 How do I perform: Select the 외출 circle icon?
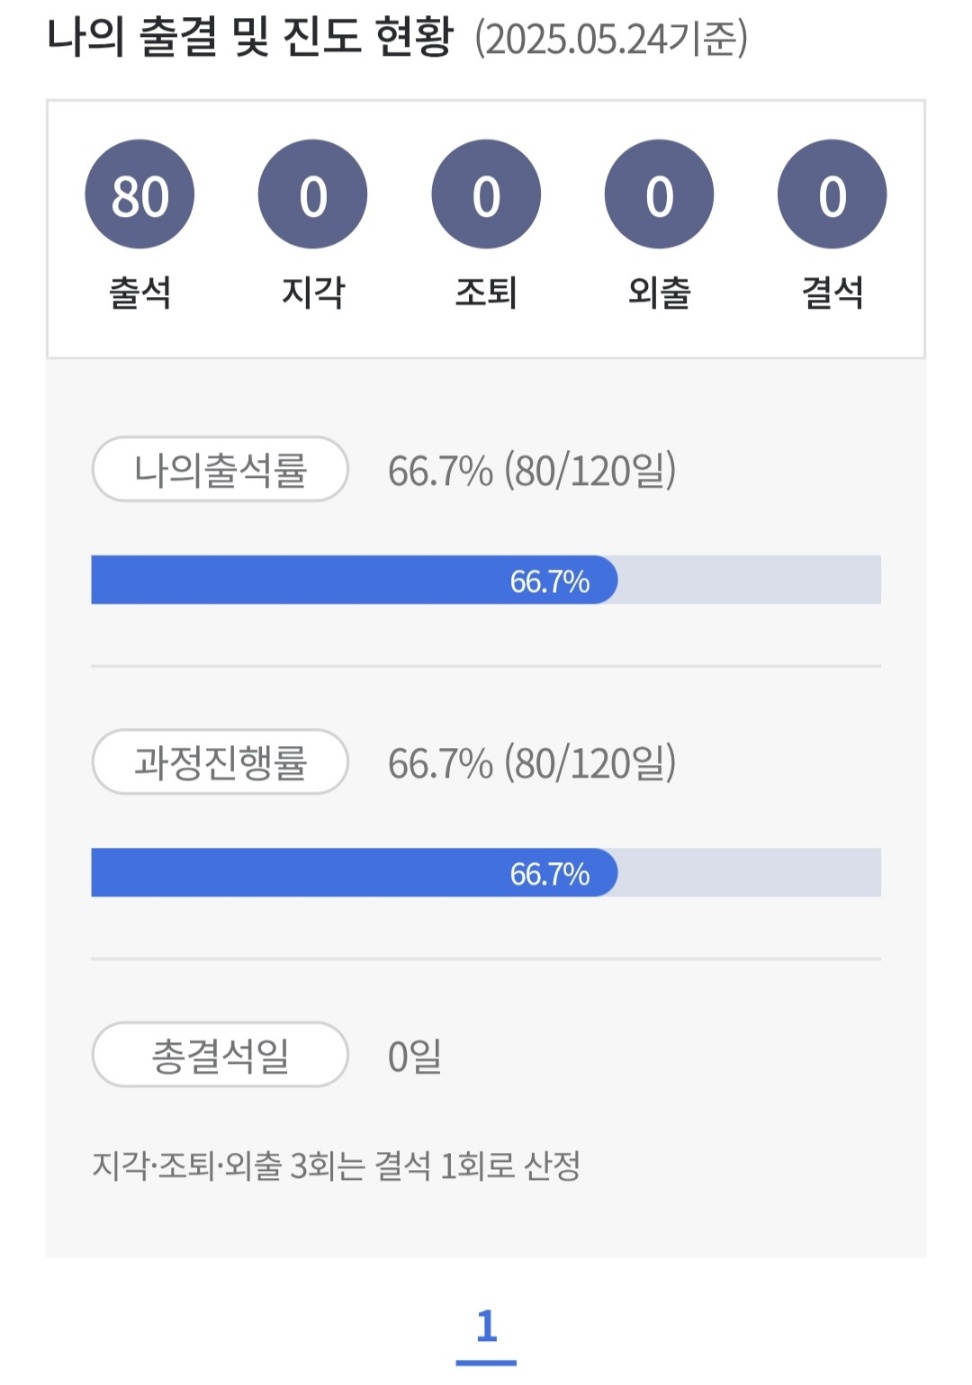click(x=659, y=193)
